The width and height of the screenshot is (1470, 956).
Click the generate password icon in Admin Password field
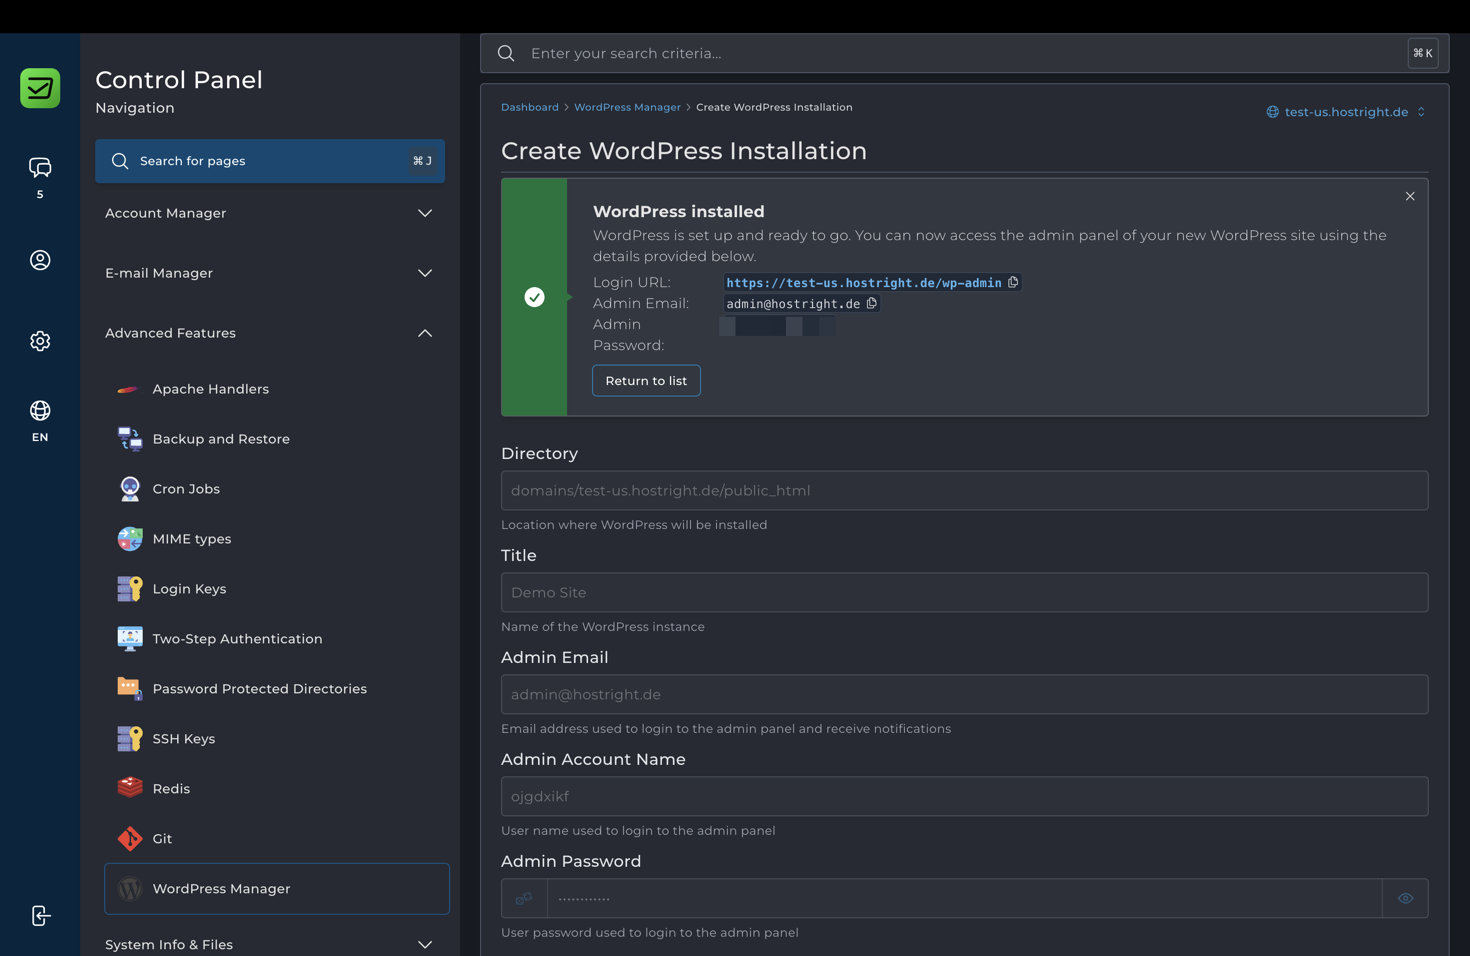pyautogui.click(x=524, y=898)
